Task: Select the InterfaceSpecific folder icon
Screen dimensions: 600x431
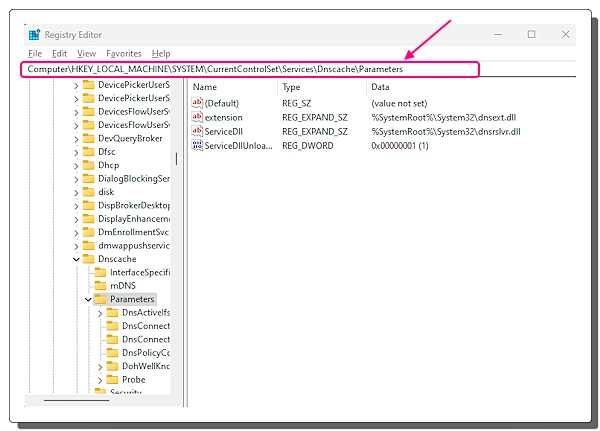Action: click(x=100, y=272)
